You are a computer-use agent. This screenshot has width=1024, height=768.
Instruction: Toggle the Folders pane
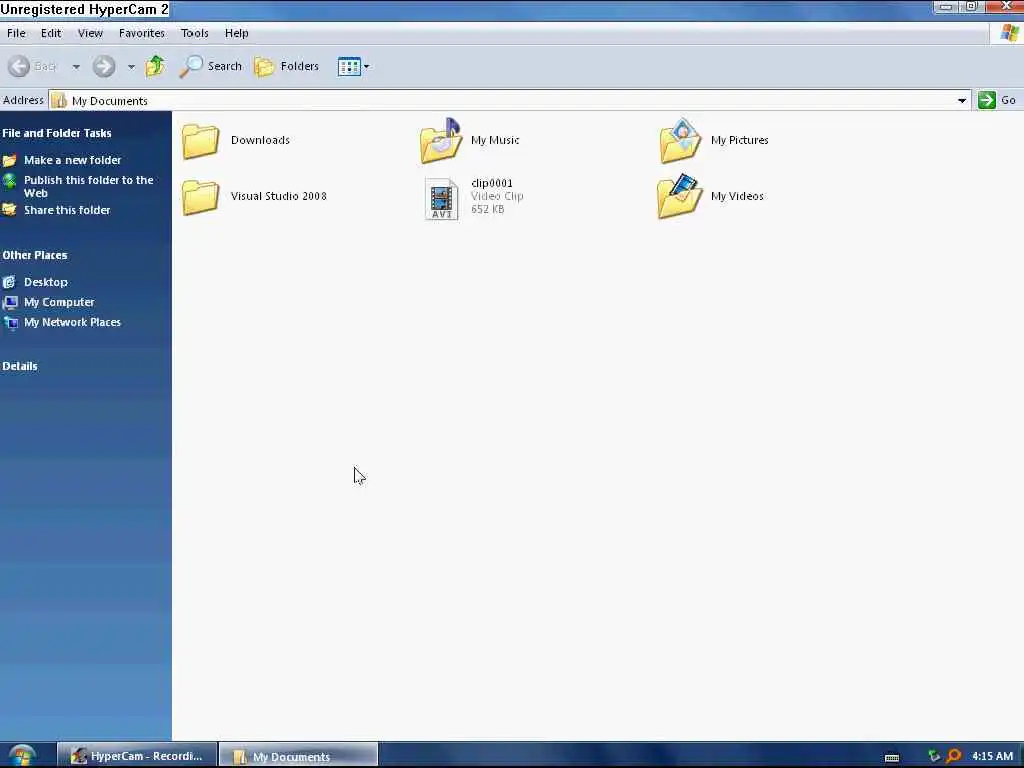point(287,66)
